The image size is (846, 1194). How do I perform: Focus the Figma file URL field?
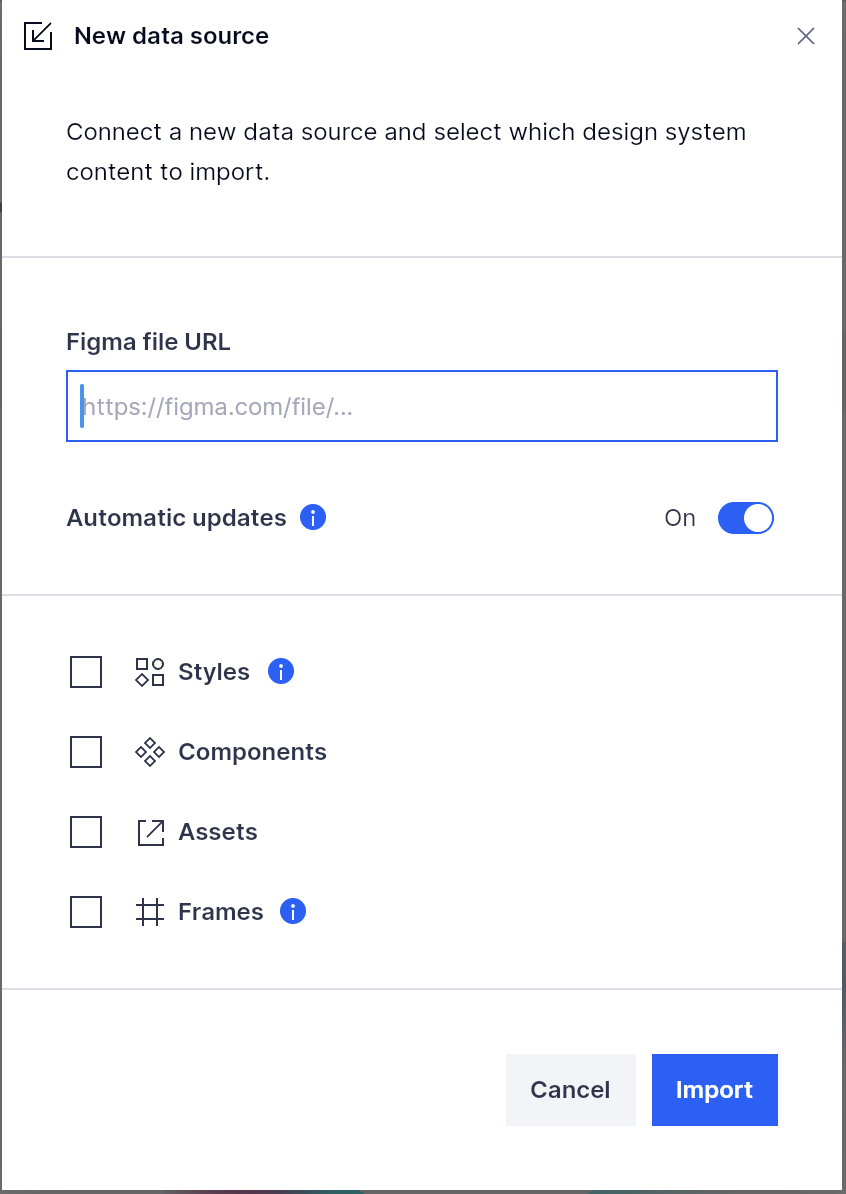coord(422,406)
